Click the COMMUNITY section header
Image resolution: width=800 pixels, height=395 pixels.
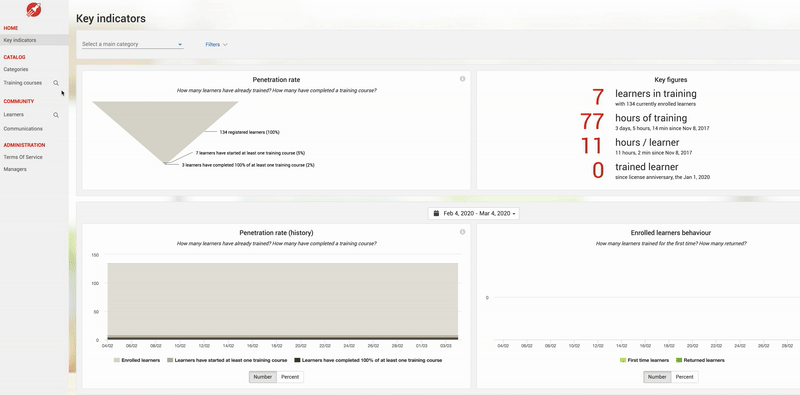click(19, 101)
